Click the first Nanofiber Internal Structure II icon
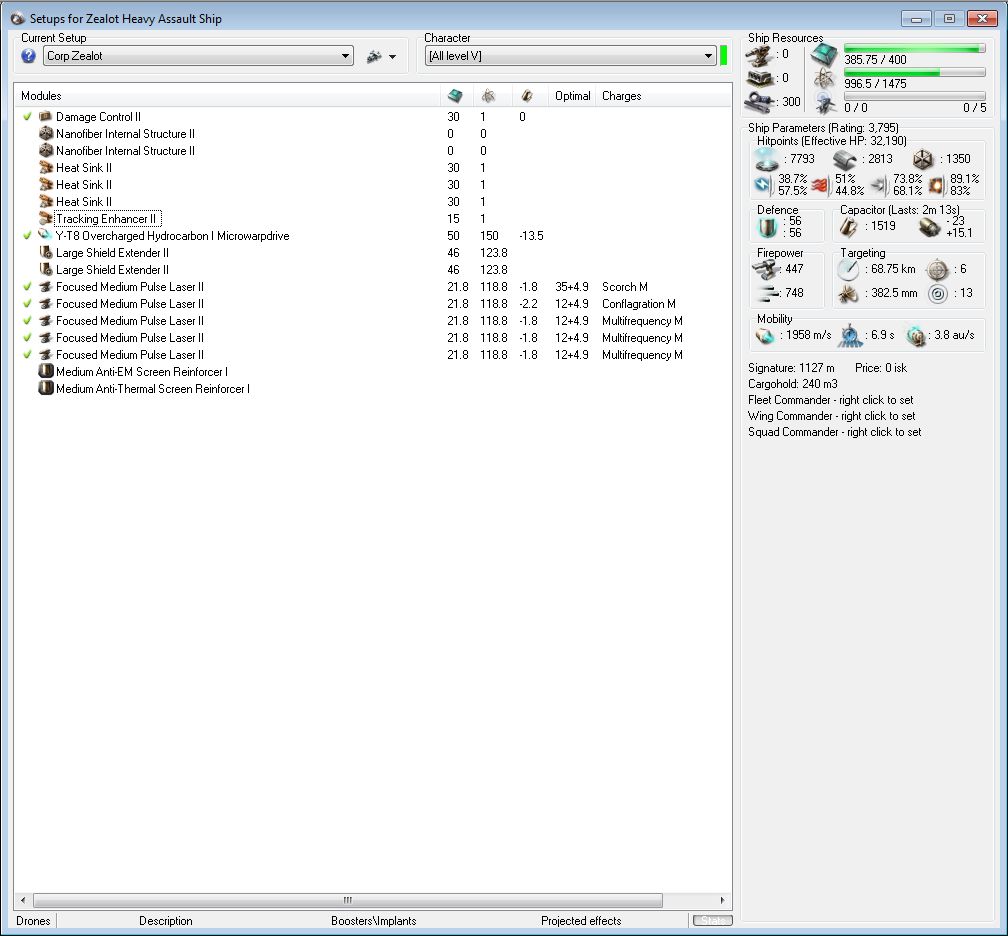 tap(46, 134)
